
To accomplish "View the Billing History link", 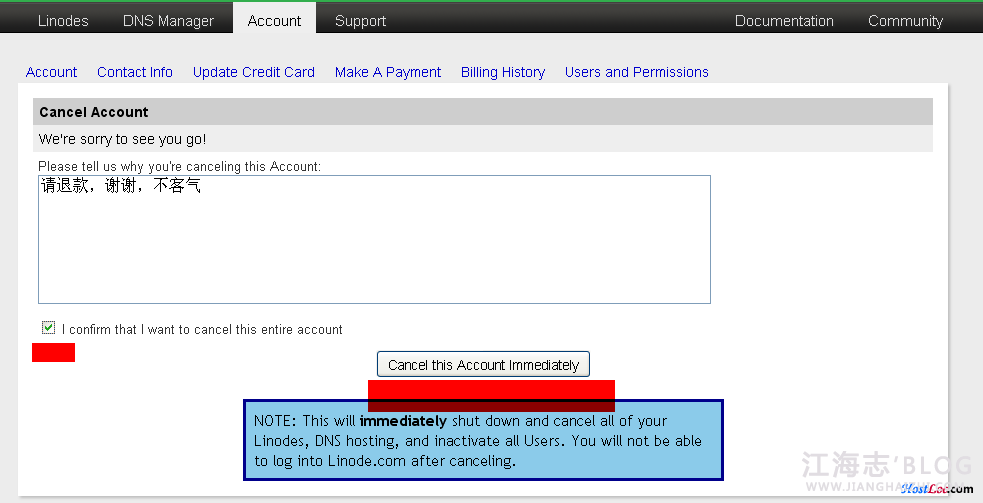I will pyautogui.click(x=503, y=72).
